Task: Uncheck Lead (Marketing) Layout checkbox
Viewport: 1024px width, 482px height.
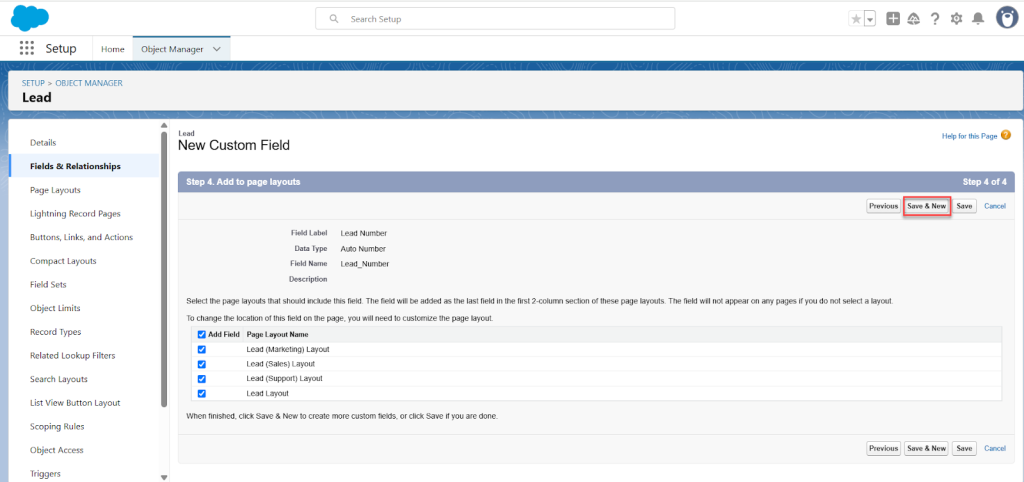Action: coord(202,349)
